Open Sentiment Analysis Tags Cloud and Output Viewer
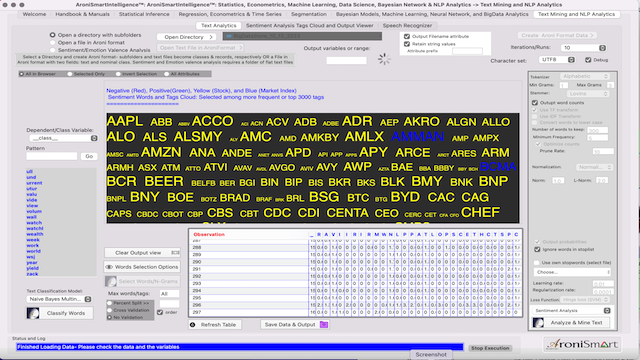 (x=309, y=25)
